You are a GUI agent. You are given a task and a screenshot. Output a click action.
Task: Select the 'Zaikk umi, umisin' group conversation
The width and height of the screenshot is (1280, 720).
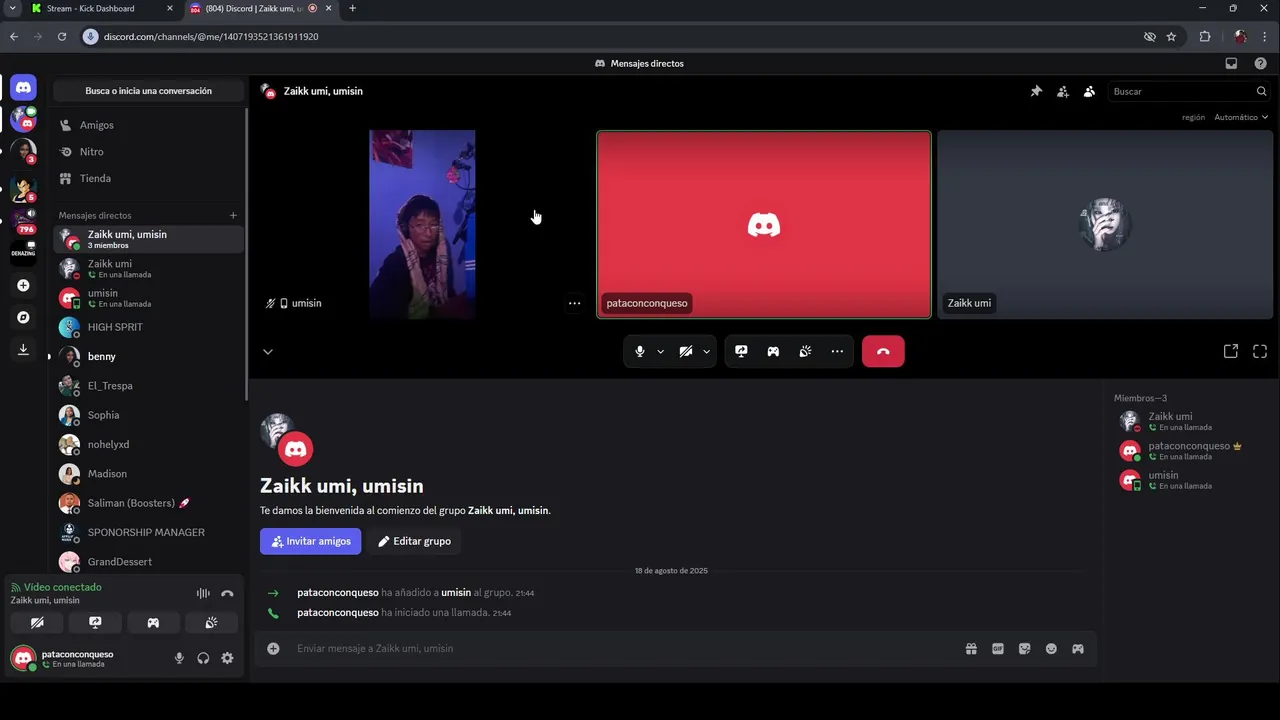tap(148, 239)
